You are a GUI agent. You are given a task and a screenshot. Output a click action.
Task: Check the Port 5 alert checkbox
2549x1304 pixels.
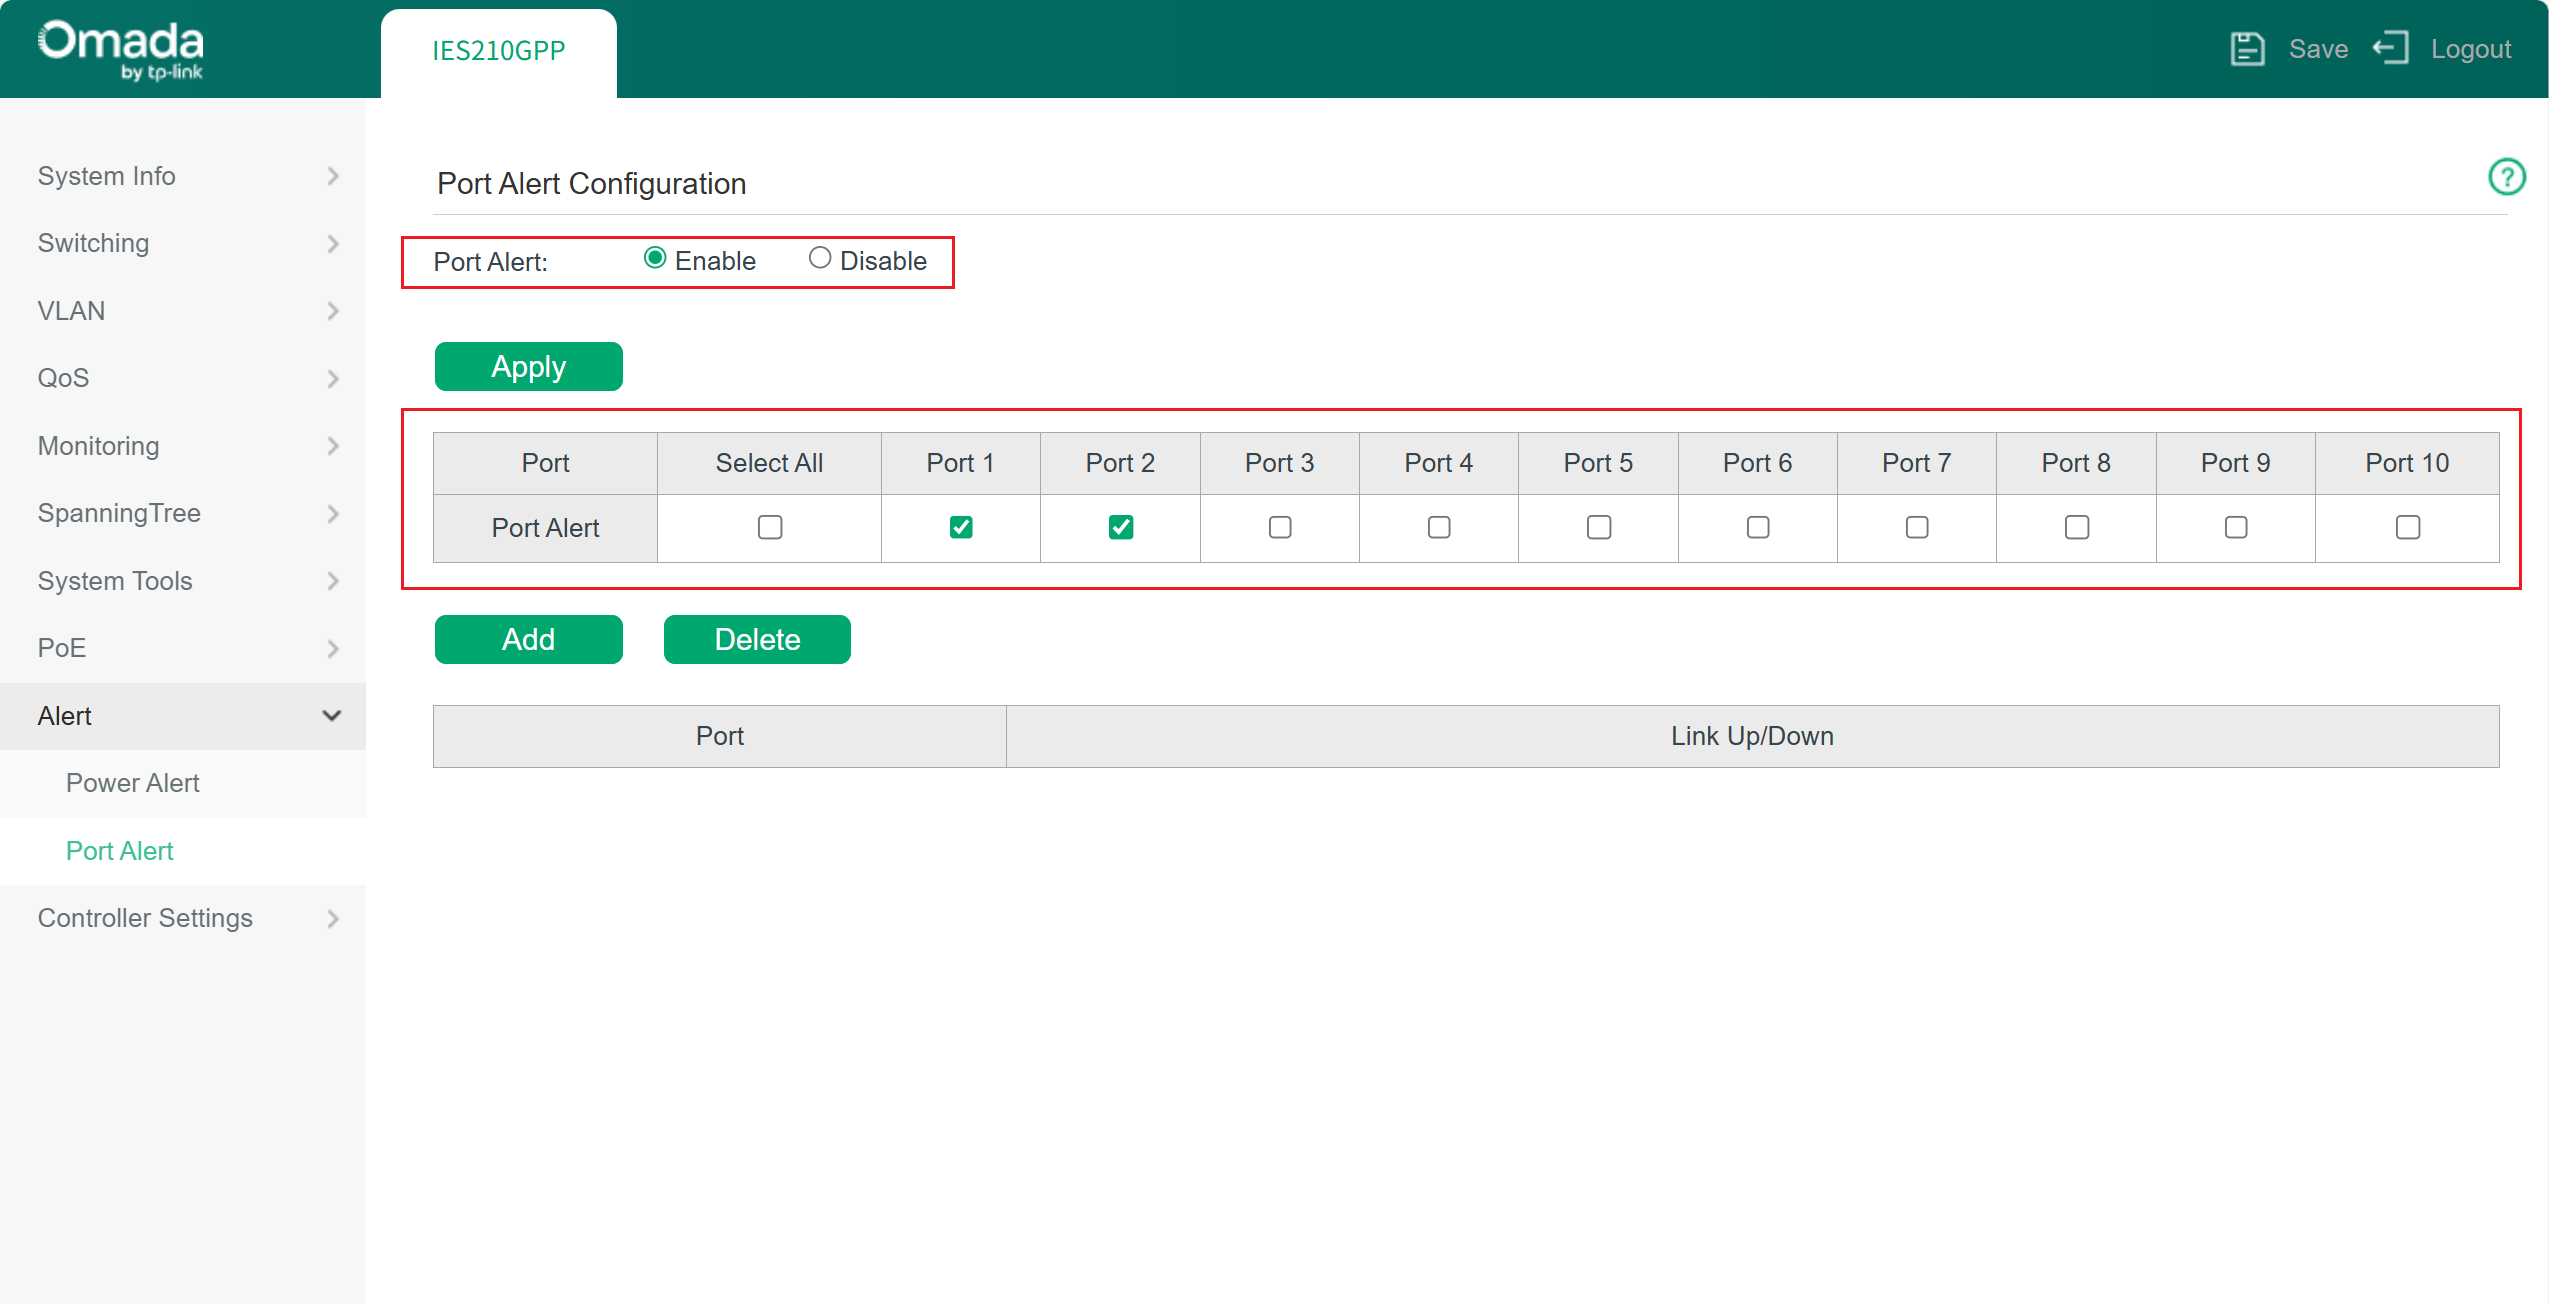pos(1598,527)
